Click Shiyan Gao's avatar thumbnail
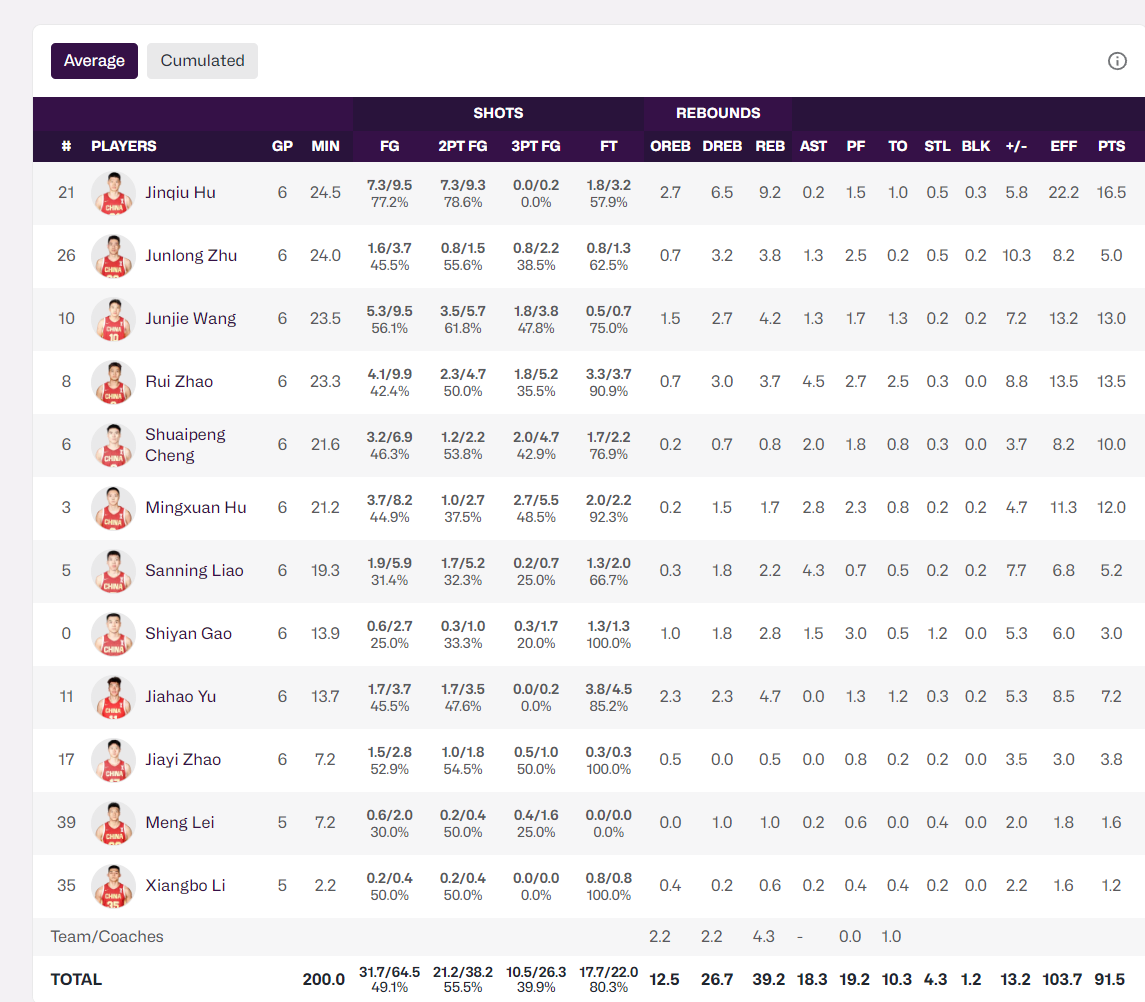The image size is (1145, 1002). tap(113, 634)
